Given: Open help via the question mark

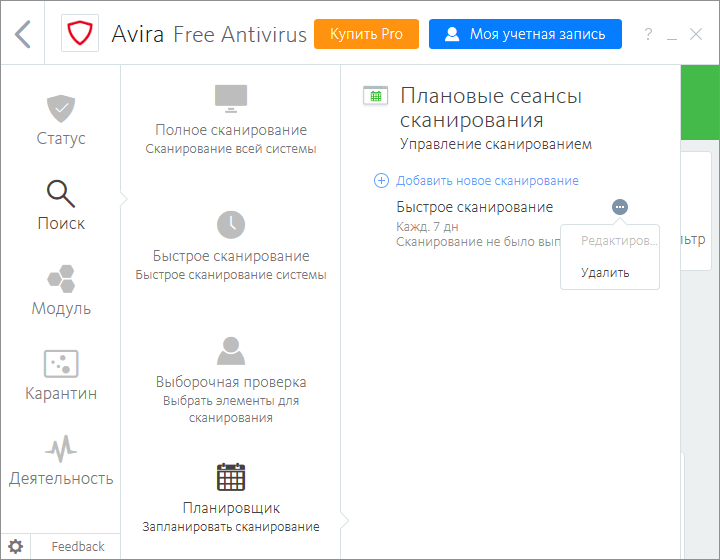Looking at the screenshot, I should pos(648,35).
